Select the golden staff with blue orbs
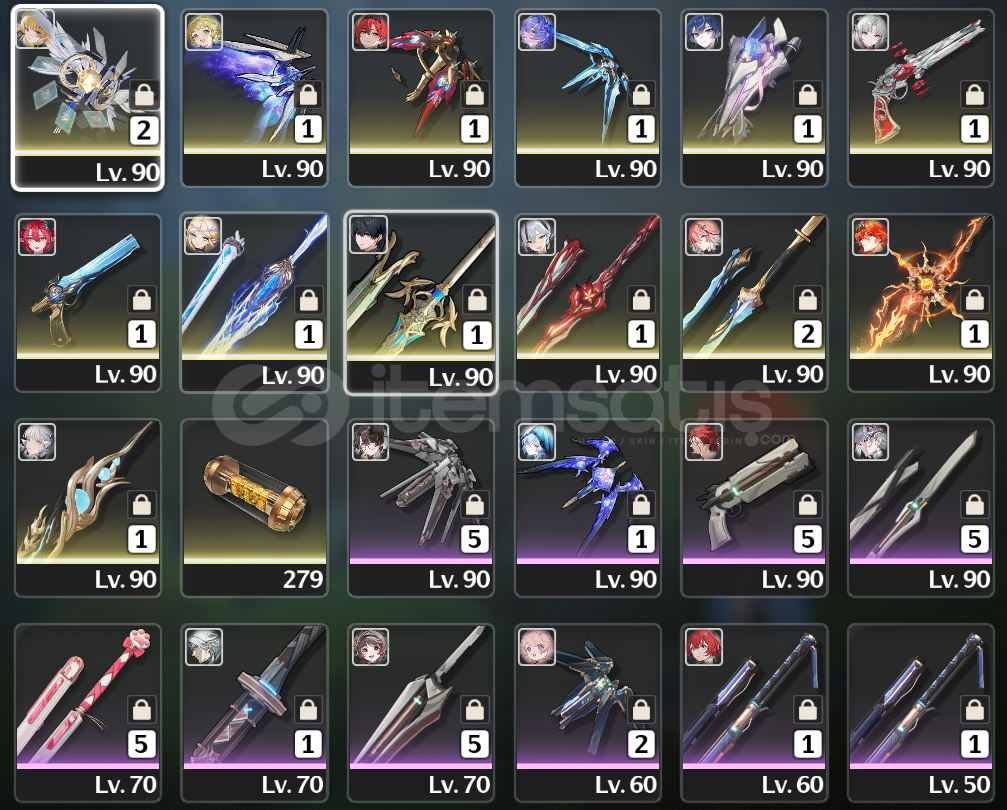Image resolution: width=1007 pixels, height=810 pixels. click(87, 508)
